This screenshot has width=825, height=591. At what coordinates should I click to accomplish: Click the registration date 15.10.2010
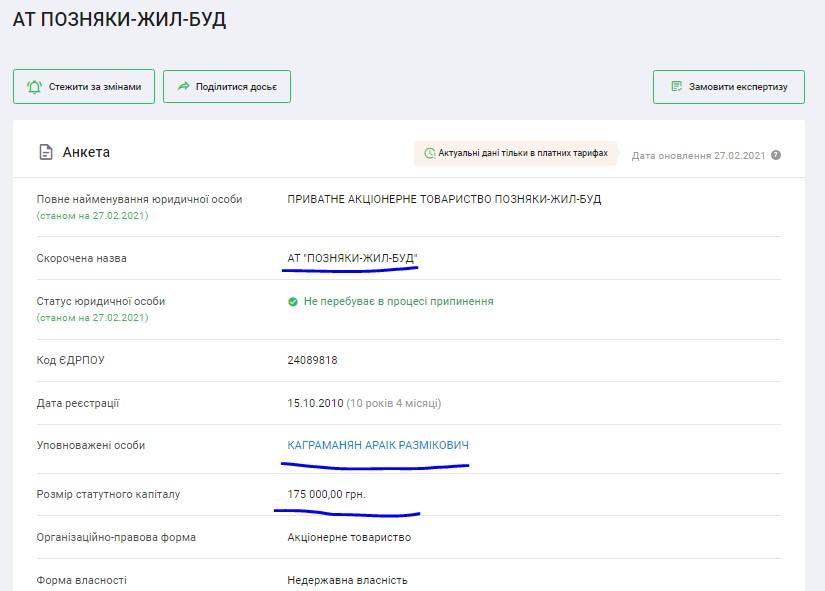315,403
